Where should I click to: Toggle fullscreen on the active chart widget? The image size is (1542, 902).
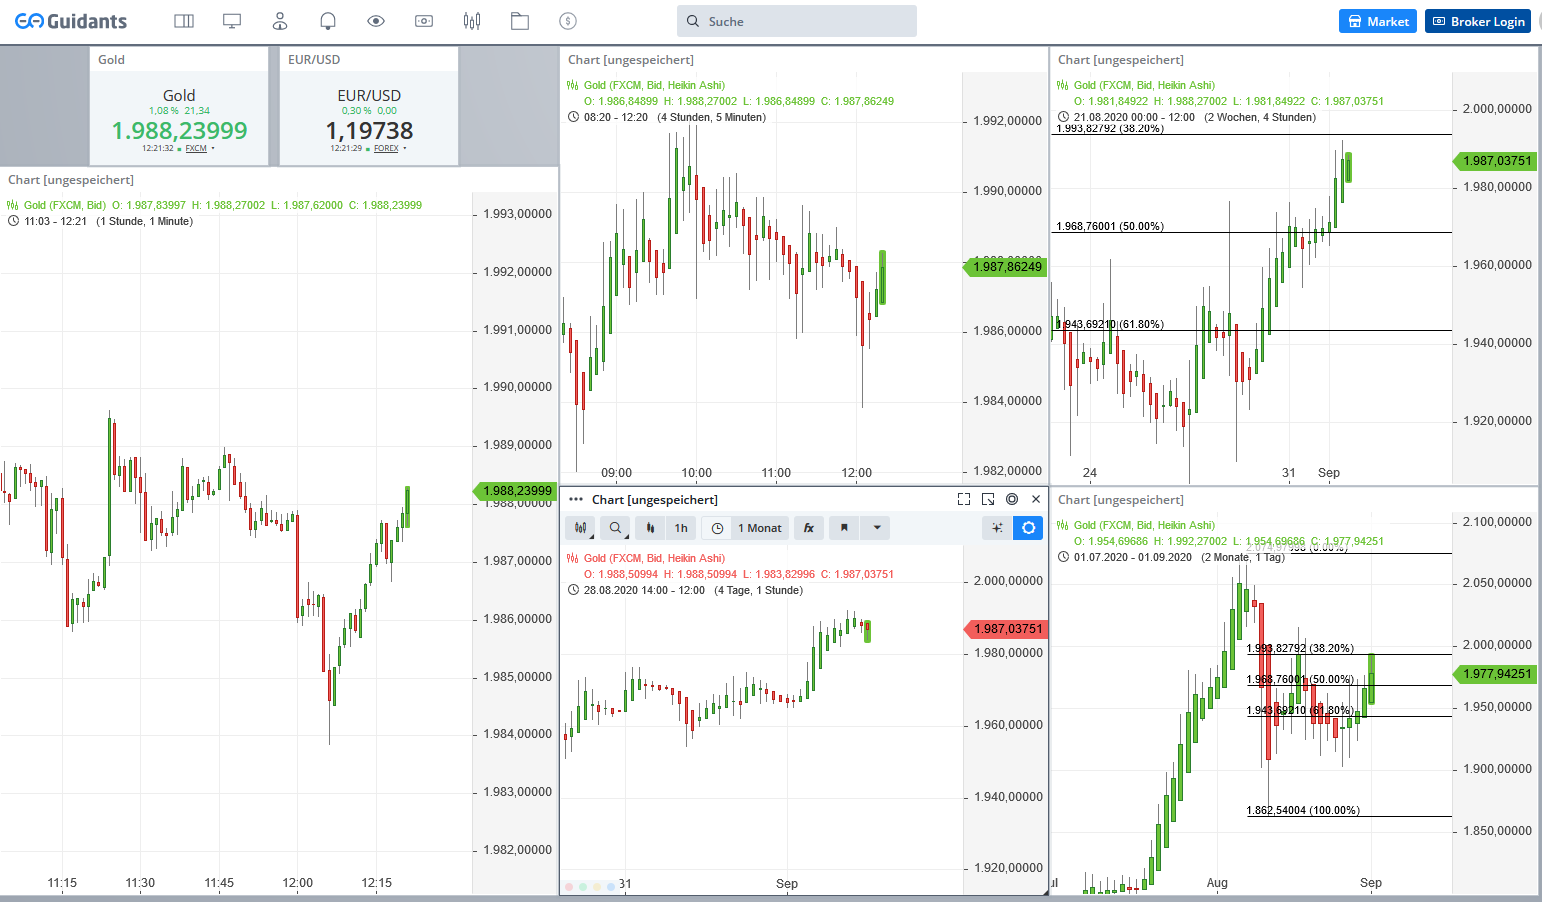964,499
